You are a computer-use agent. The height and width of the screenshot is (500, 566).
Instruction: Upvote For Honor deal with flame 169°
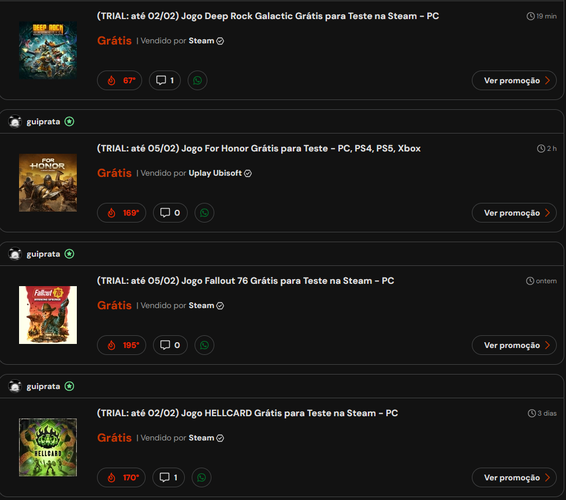122,213
